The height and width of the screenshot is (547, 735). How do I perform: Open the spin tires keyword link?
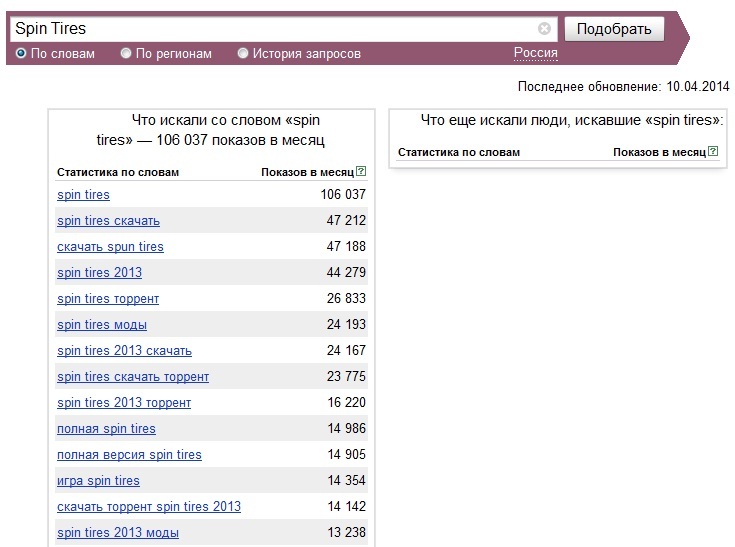[x=83, y=195]
